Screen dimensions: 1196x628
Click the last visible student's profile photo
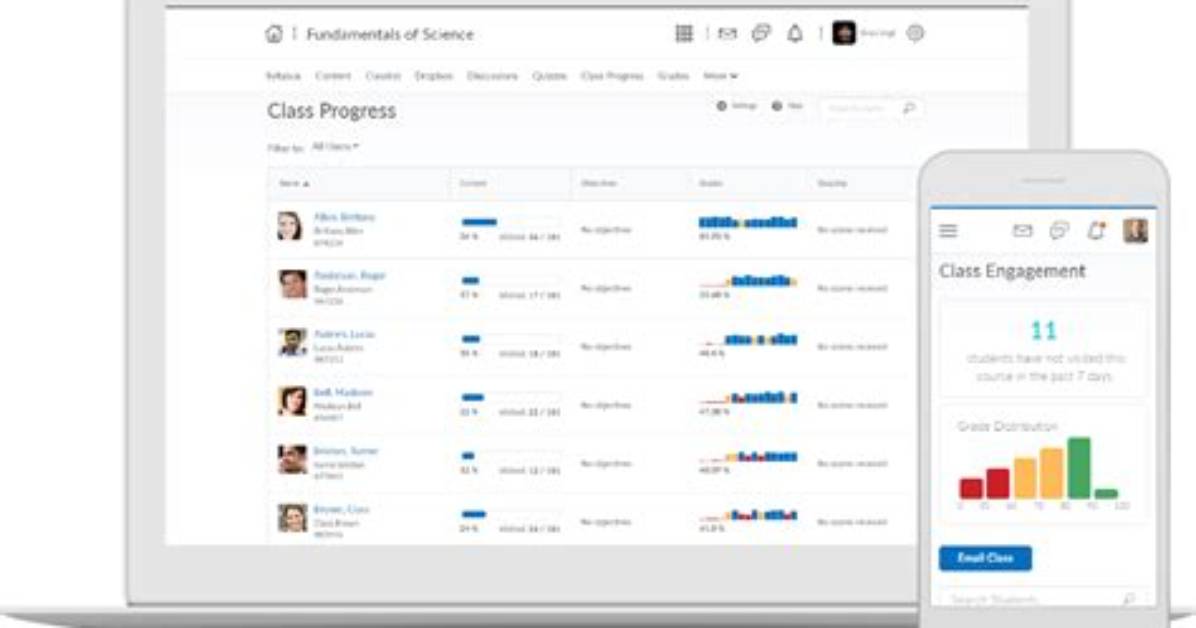[x=292, y=518]
